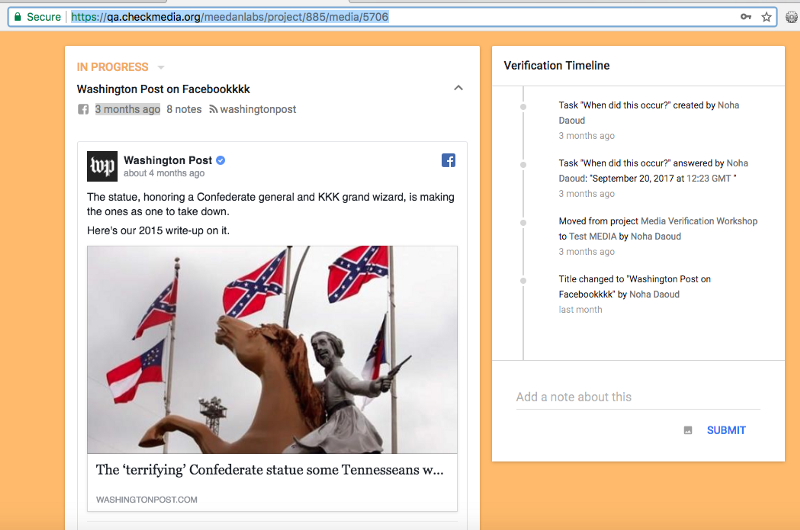Click the Washington Post on Facebookkkk title
The width and height of the screenshot is (800, 530).
(163, 89)
